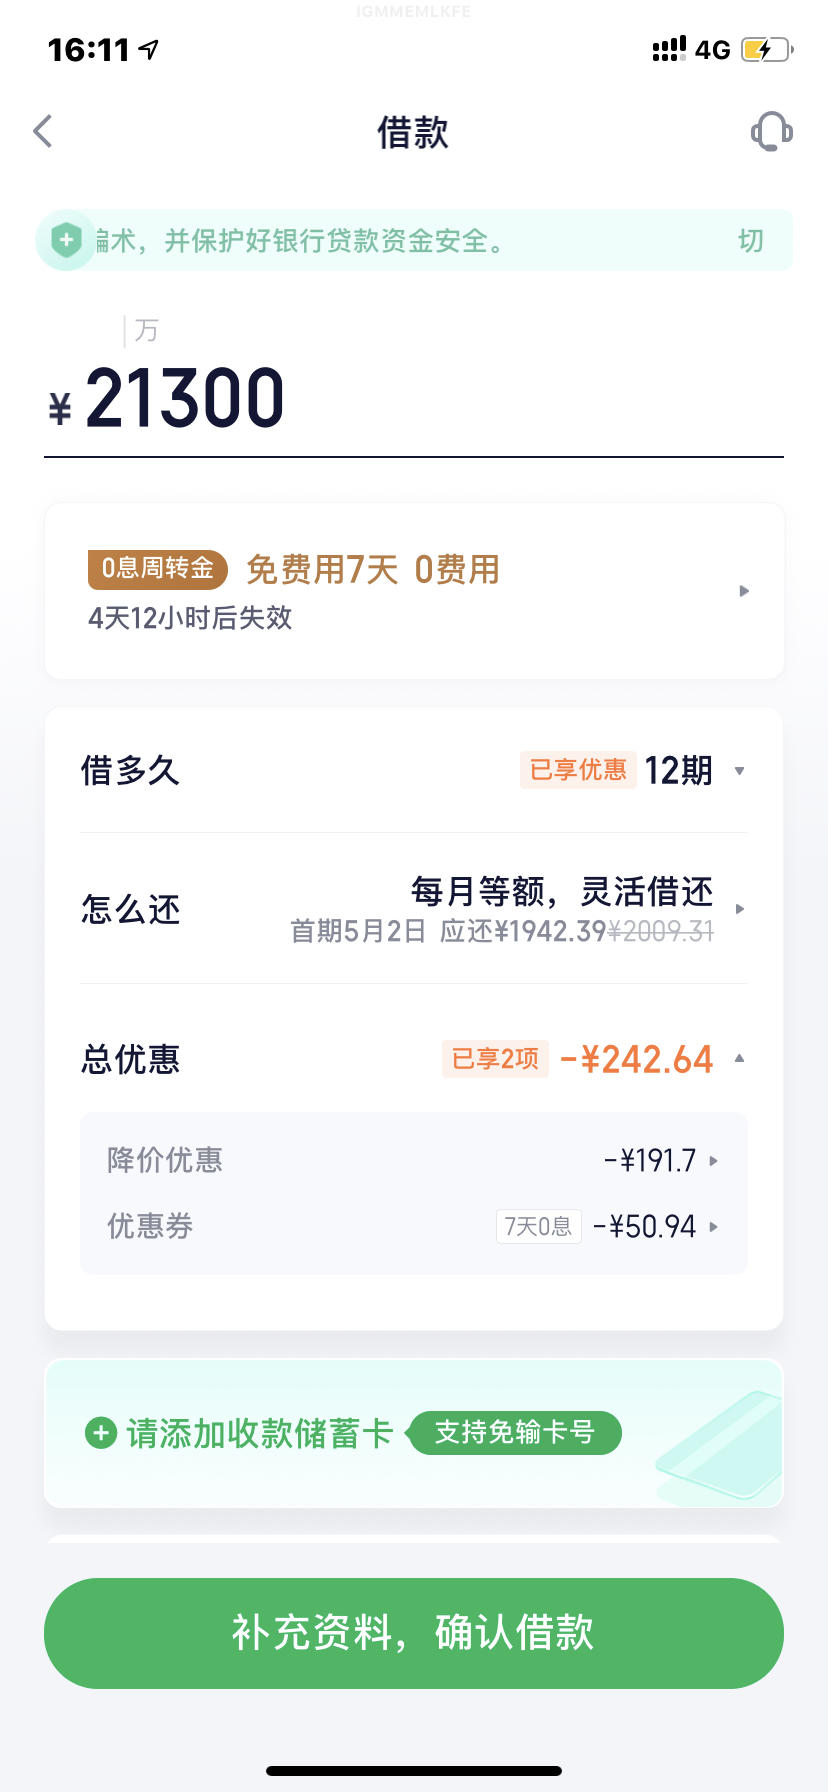Tap the battery charging indicator
Screen dimensions: 828x1792
767,49
